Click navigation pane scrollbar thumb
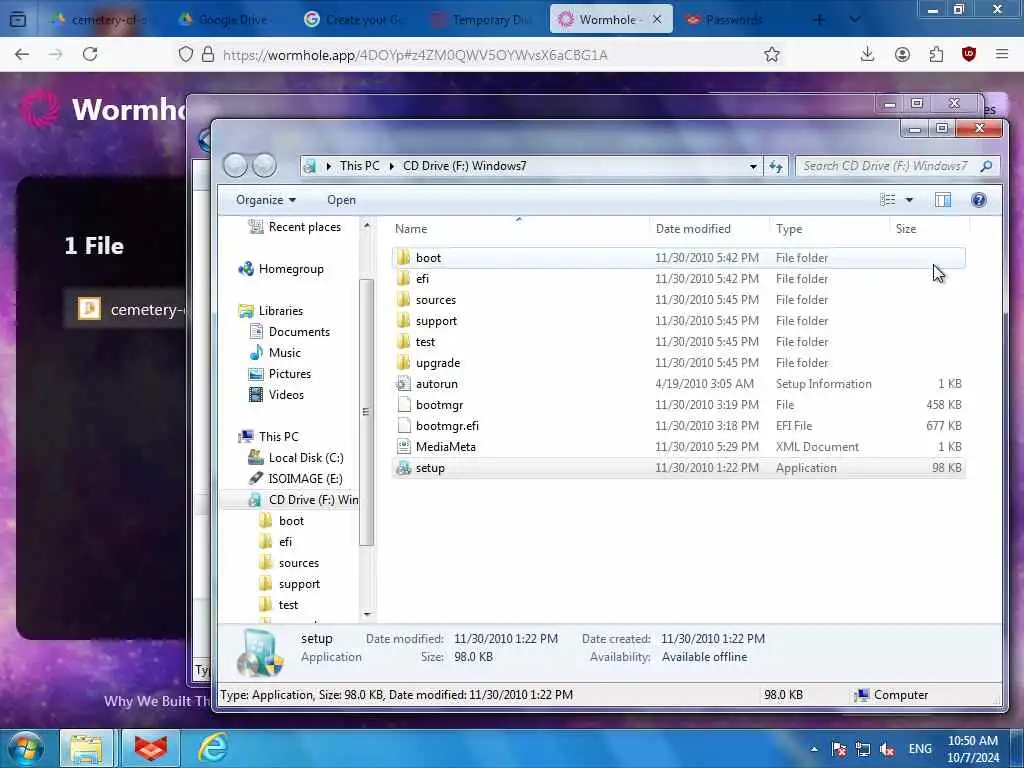 366,411
